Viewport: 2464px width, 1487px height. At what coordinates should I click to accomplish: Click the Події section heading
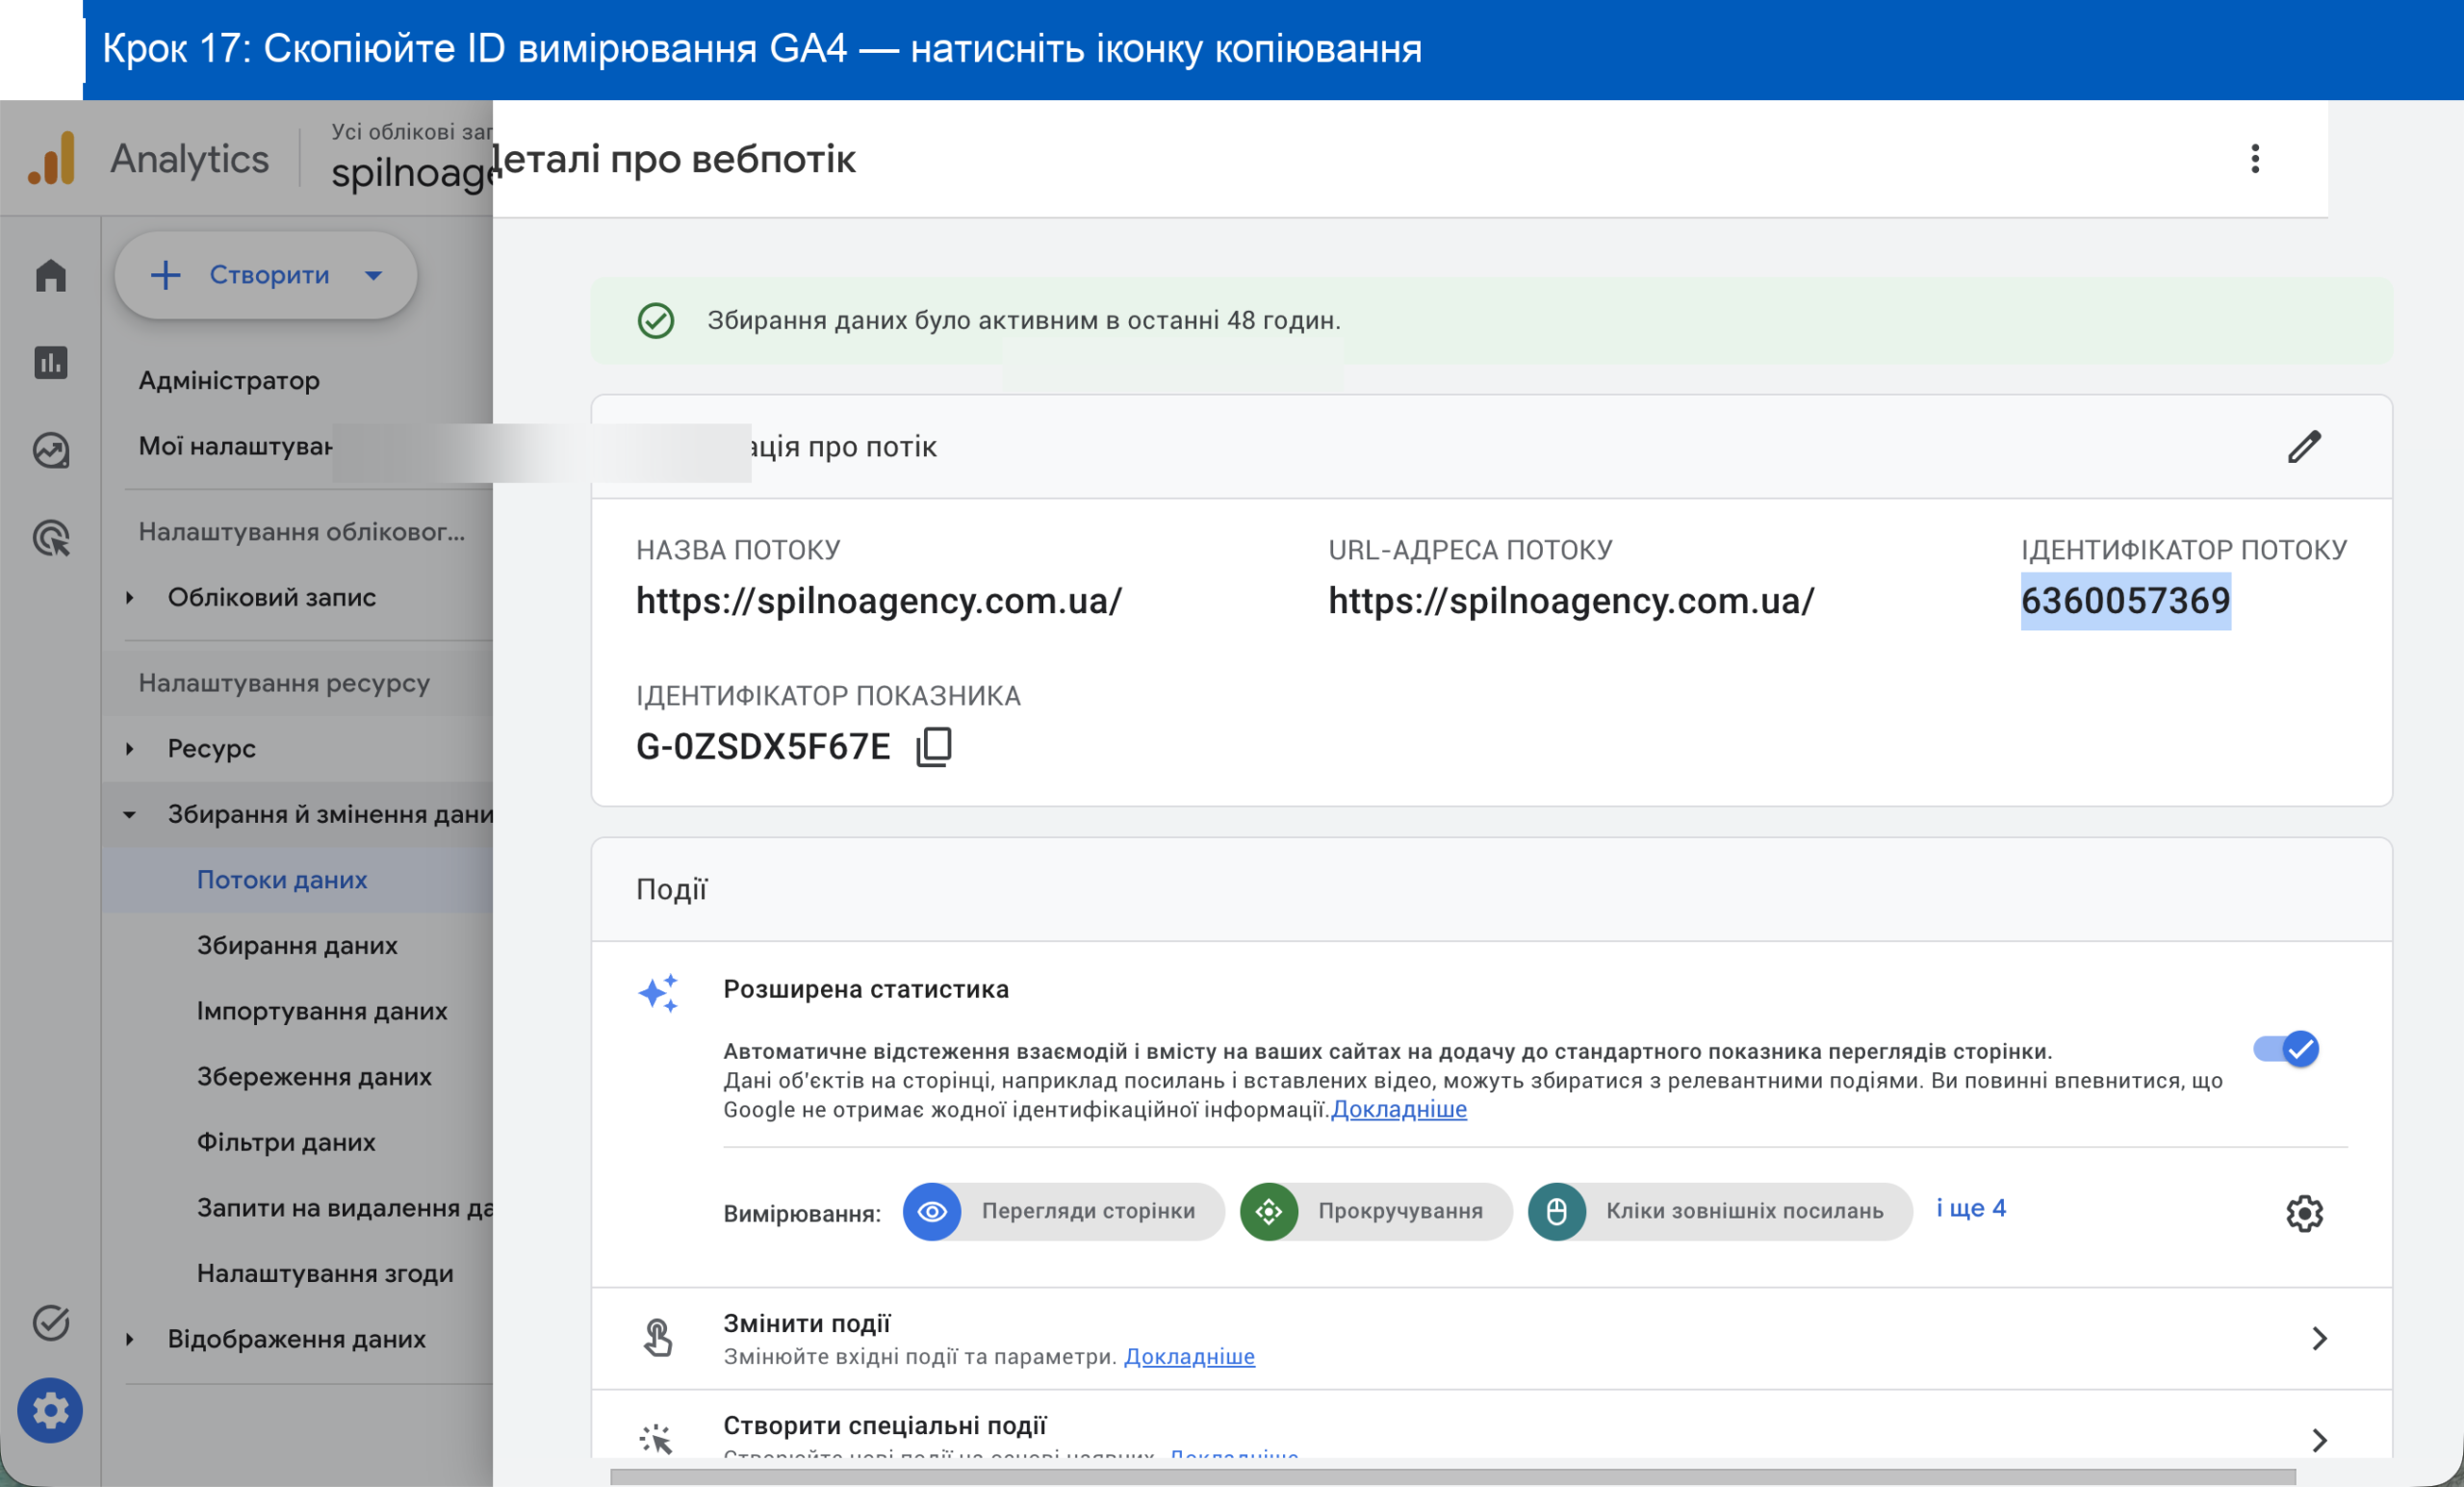(x=671, y=890)
